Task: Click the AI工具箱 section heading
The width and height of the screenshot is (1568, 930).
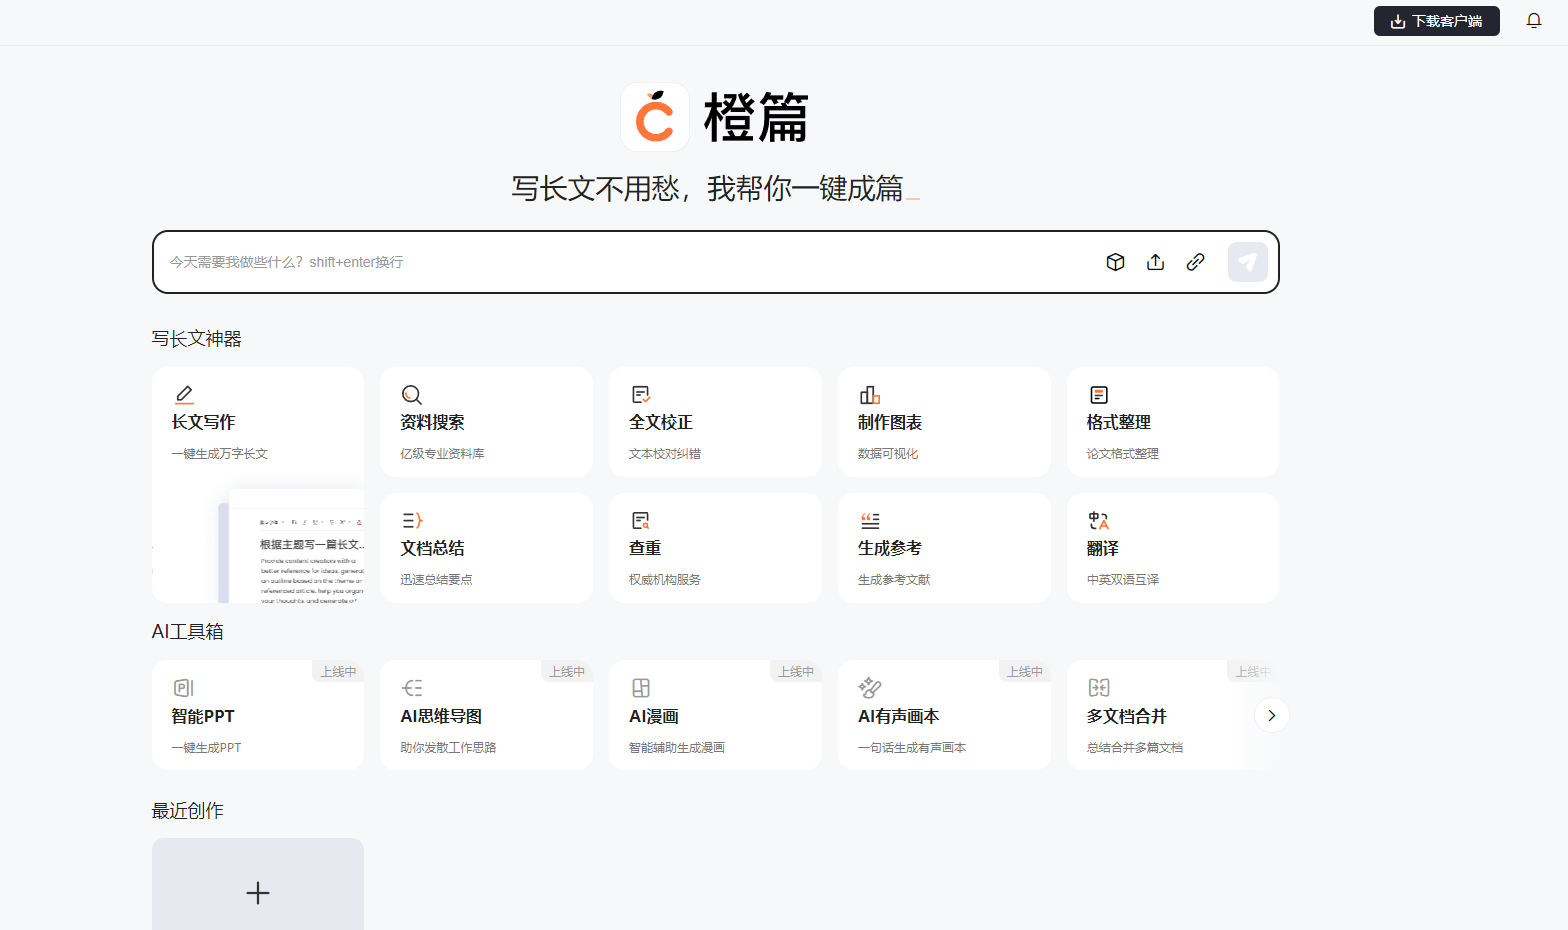Action: (188, 632)
